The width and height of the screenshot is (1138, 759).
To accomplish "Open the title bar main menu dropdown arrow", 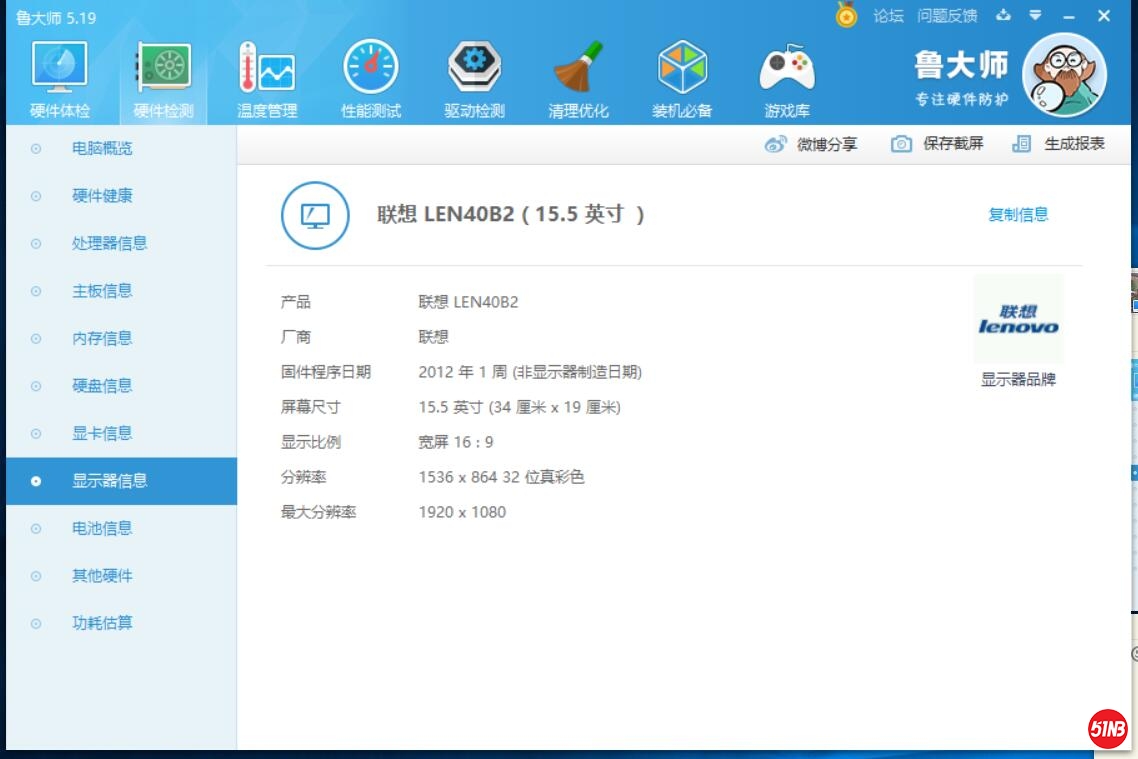I will coord(1035,16).
